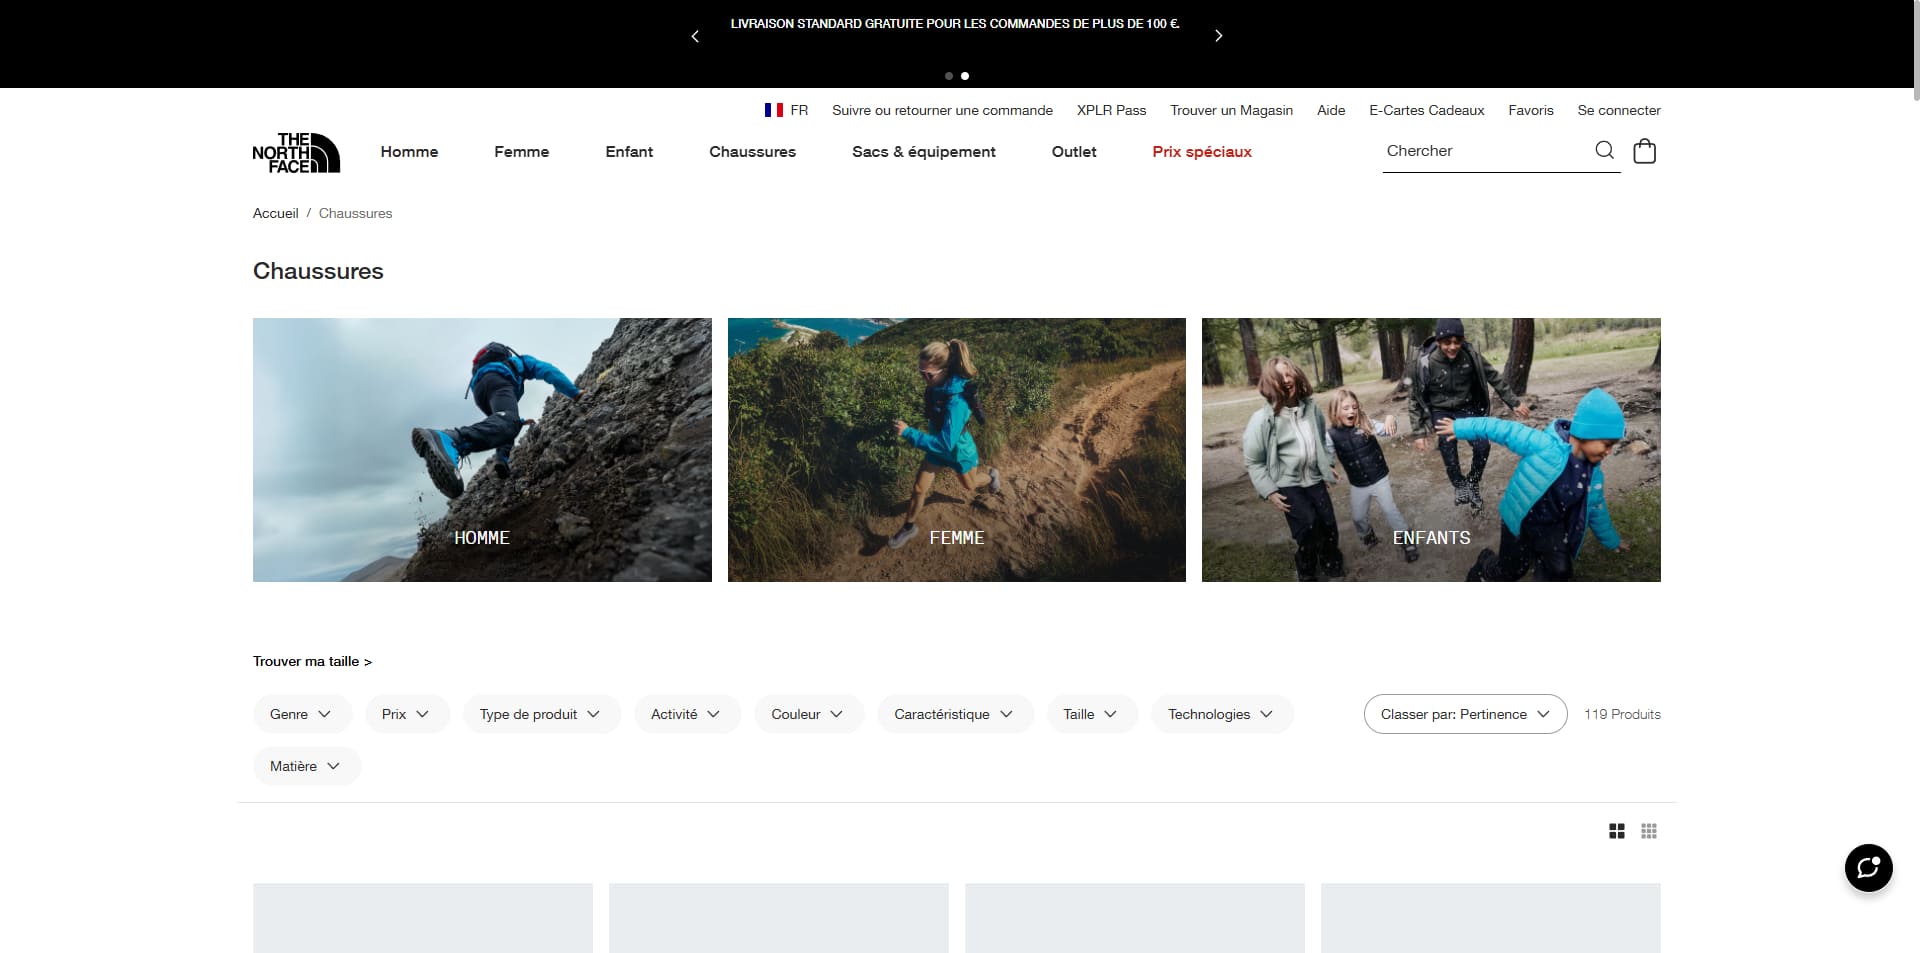Open the Outlet menu
This screenshot has height=953, width=1920.
coord(1074,152)
